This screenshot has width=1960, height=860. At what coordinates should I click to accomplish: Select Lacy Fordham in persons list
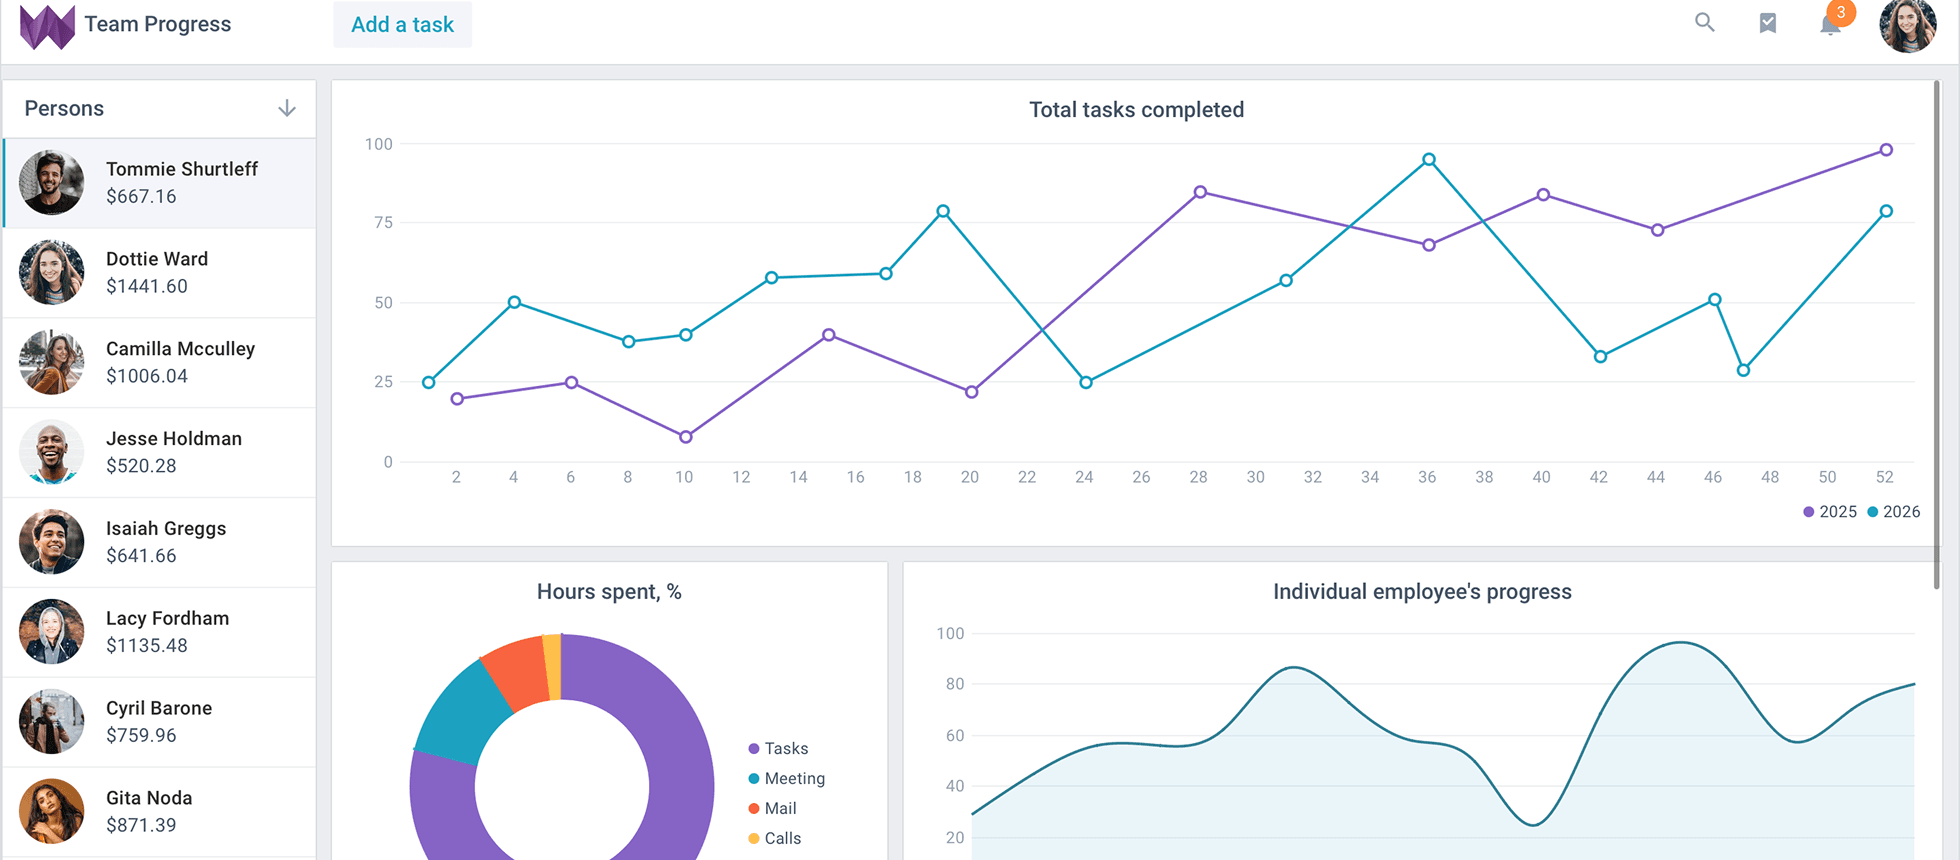click(160, 632)
